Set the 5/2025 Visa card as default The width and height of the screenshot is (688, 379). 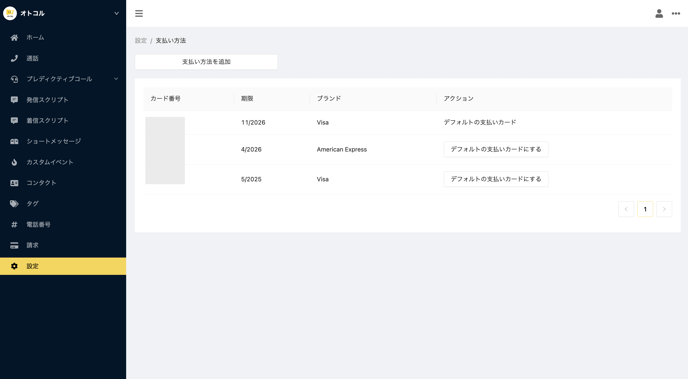tap(496, 179)
